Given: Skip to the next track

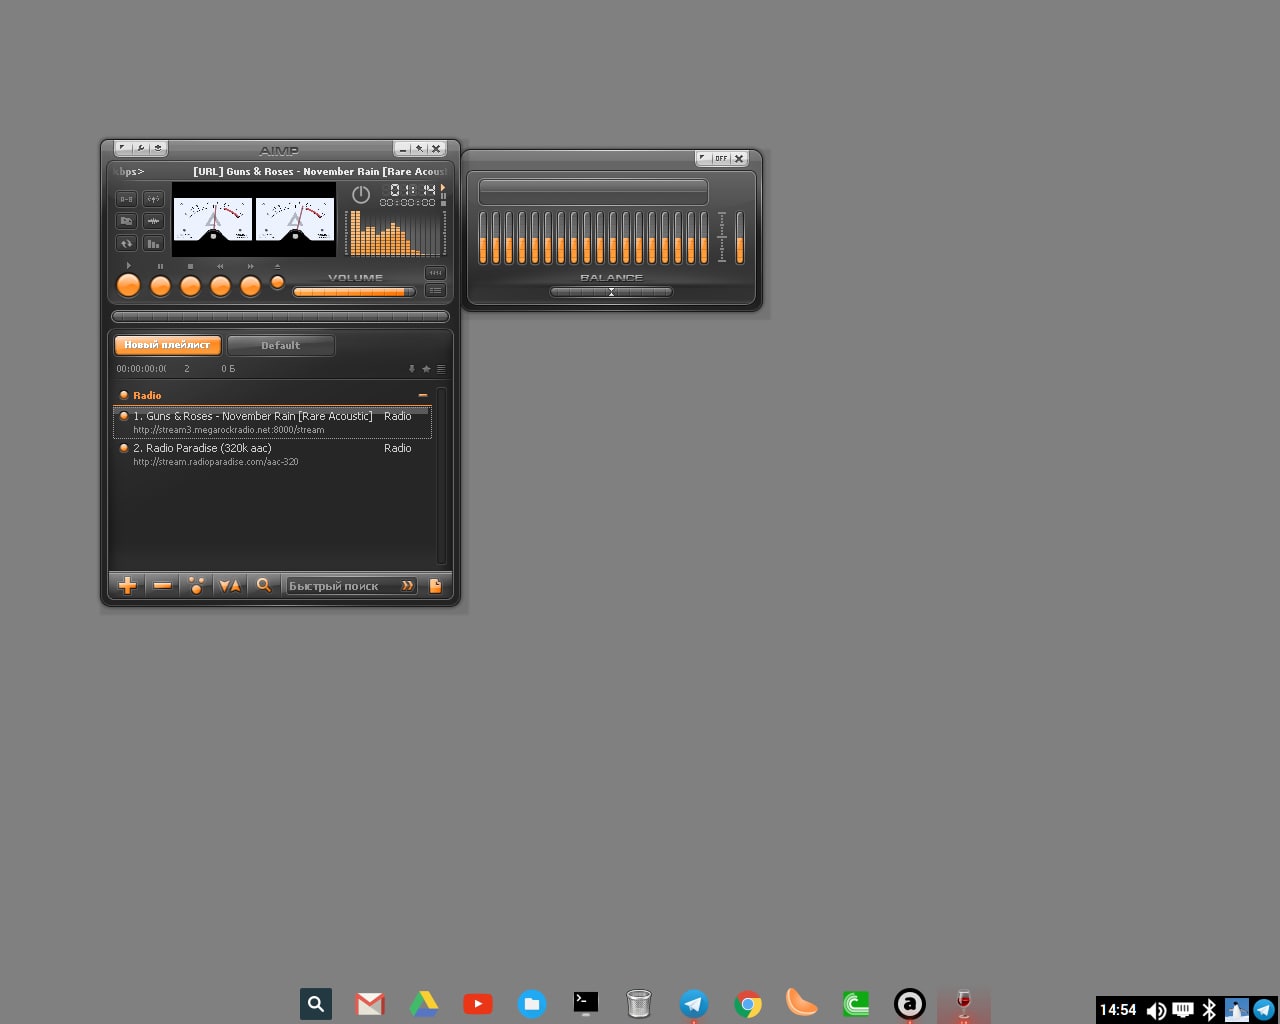Looking at the screenshot, I should click(x=250, y=286).
